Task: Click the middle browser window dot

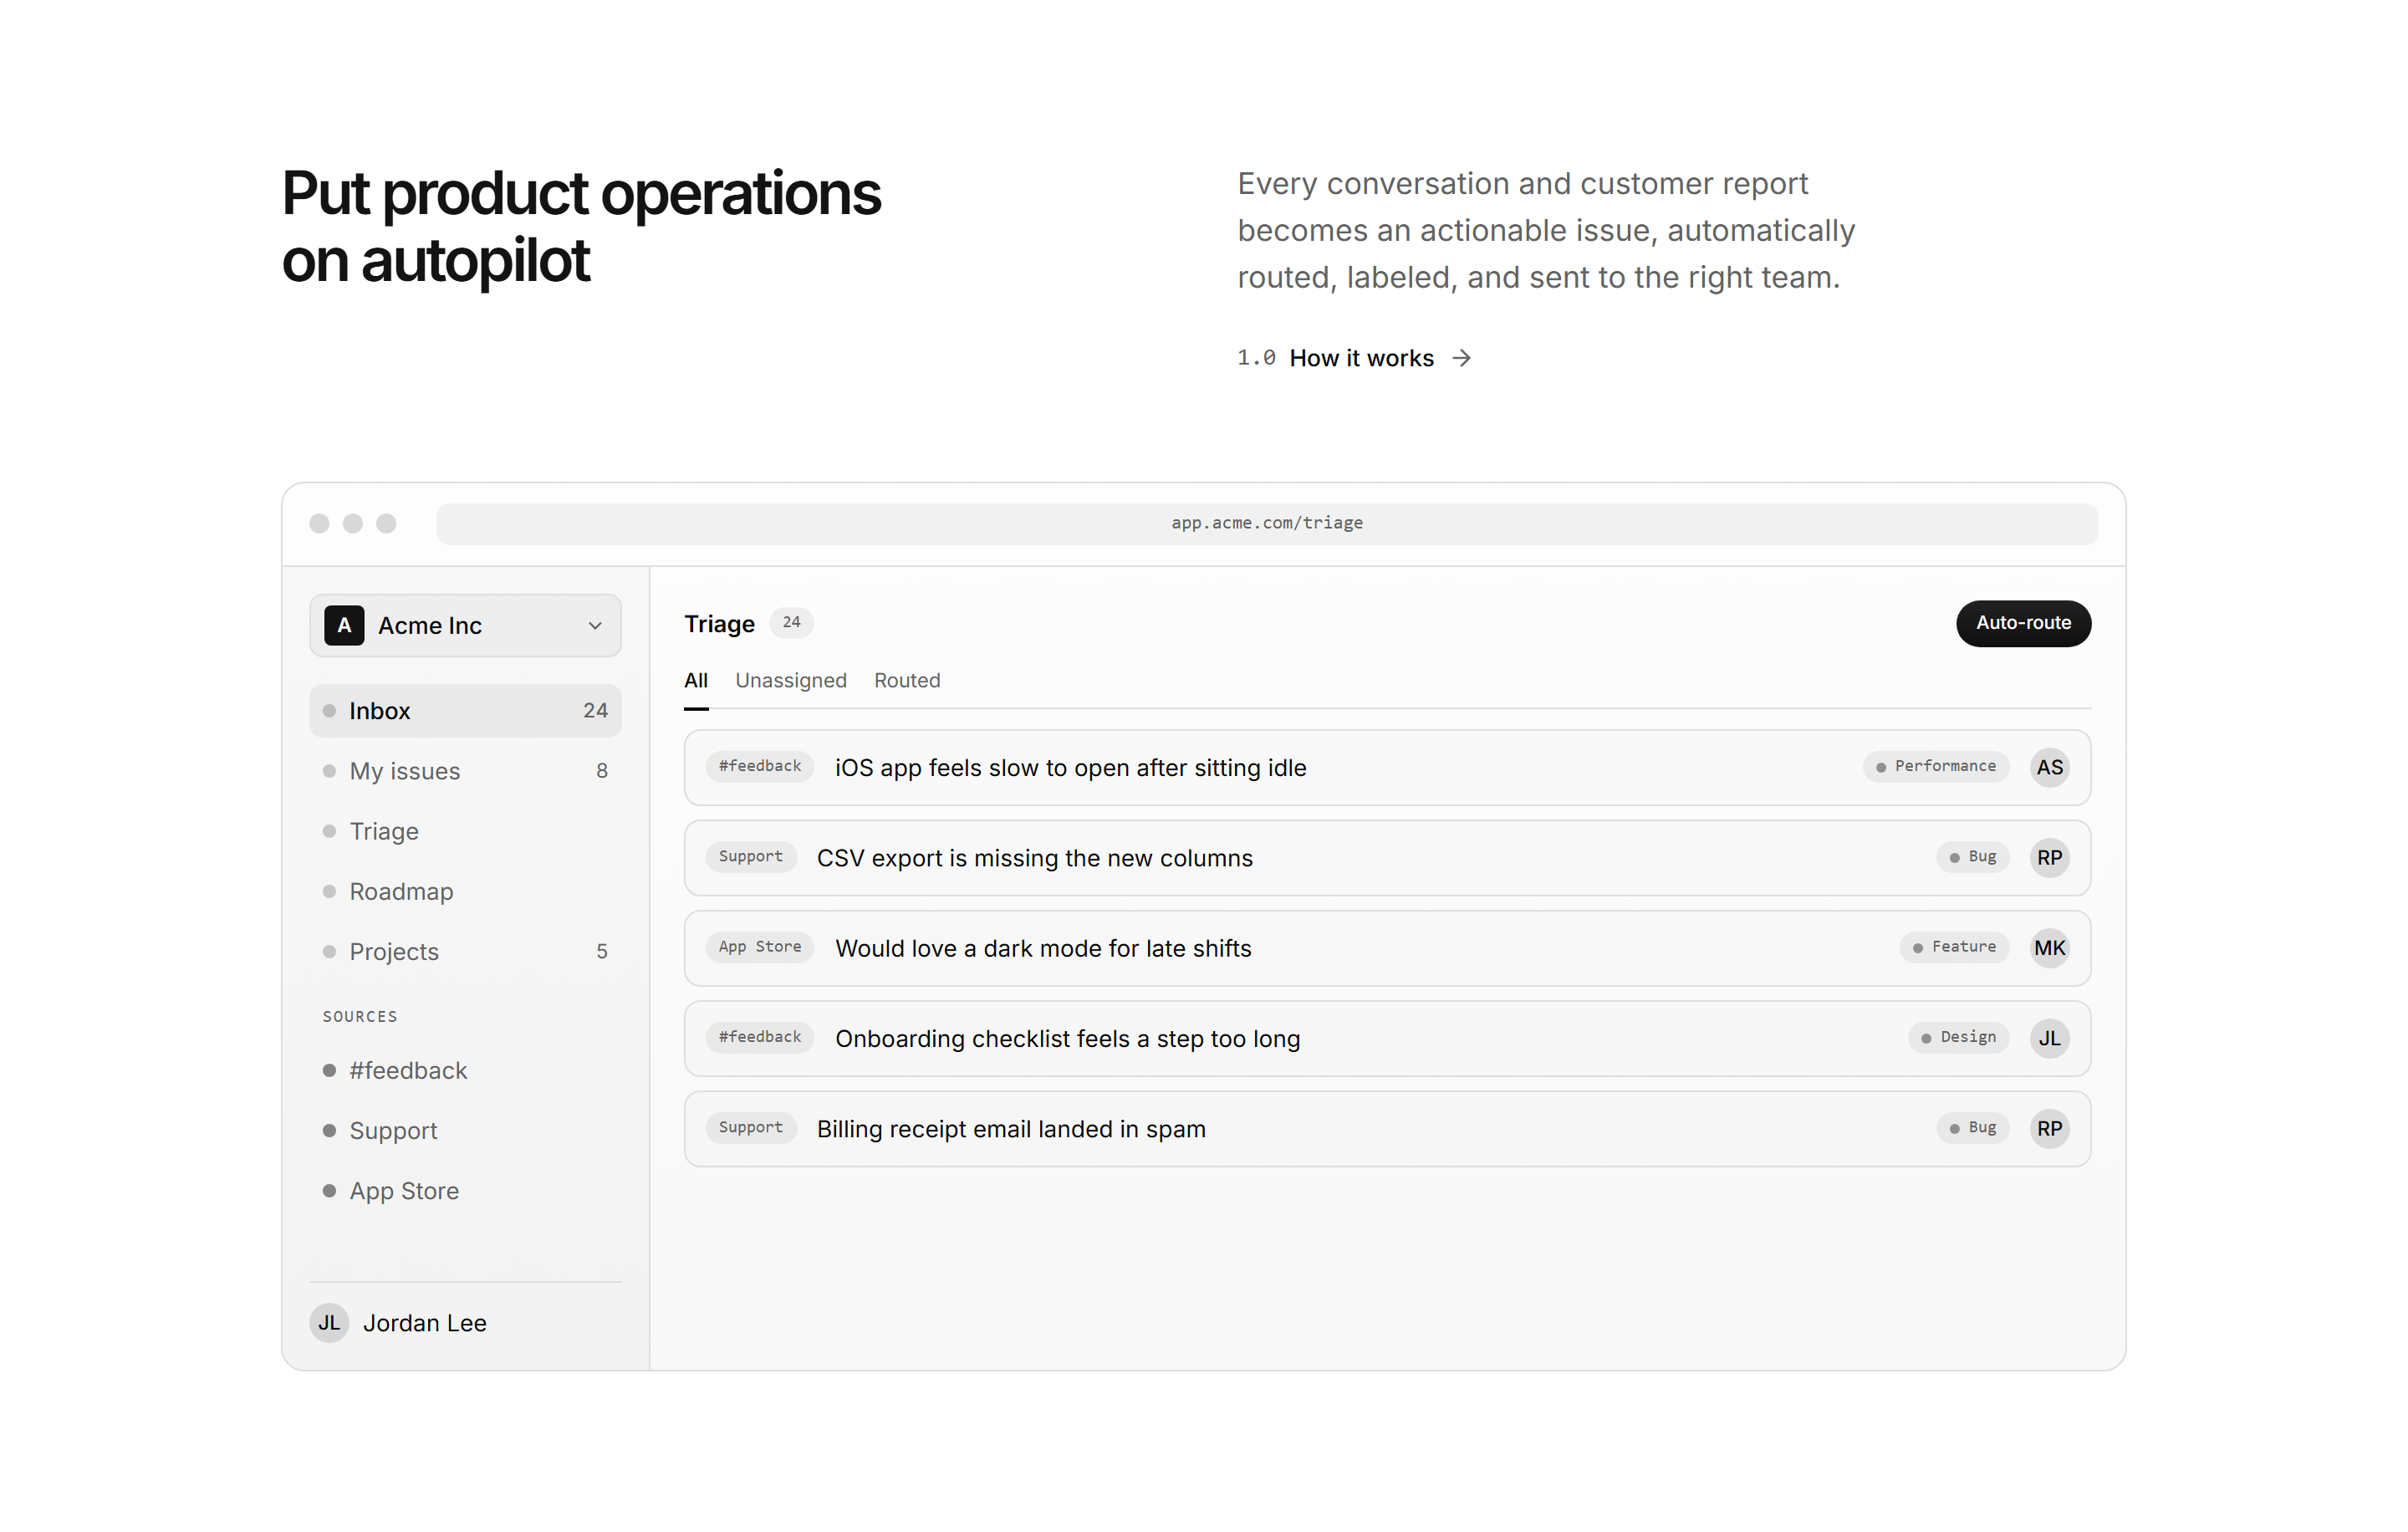Action: pos(353,523)
